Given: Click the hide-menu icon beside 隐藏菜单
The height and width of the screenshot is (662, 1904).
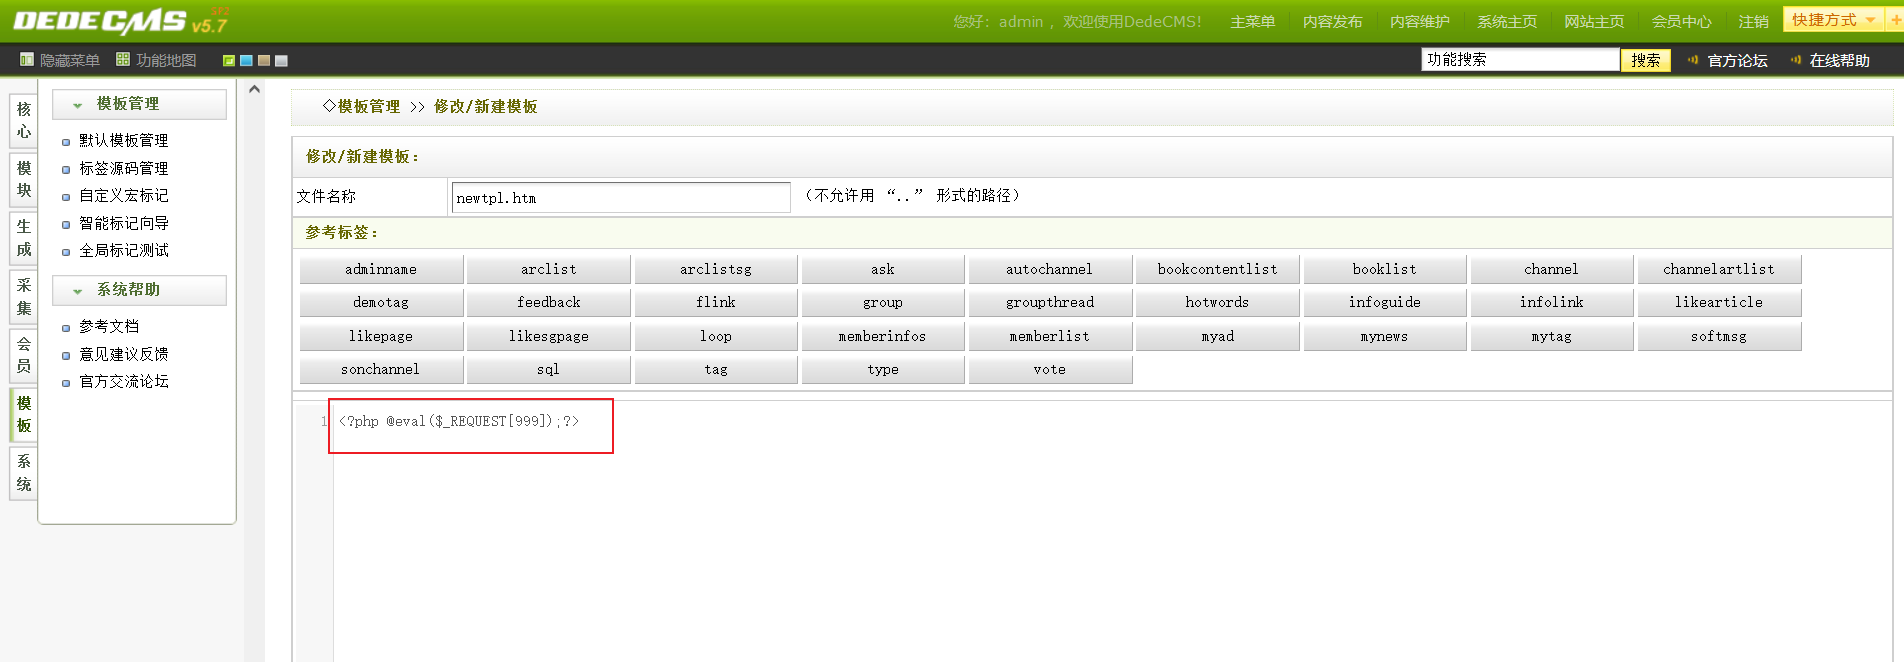Looking at the screenshot, I should tap(27, 60).
